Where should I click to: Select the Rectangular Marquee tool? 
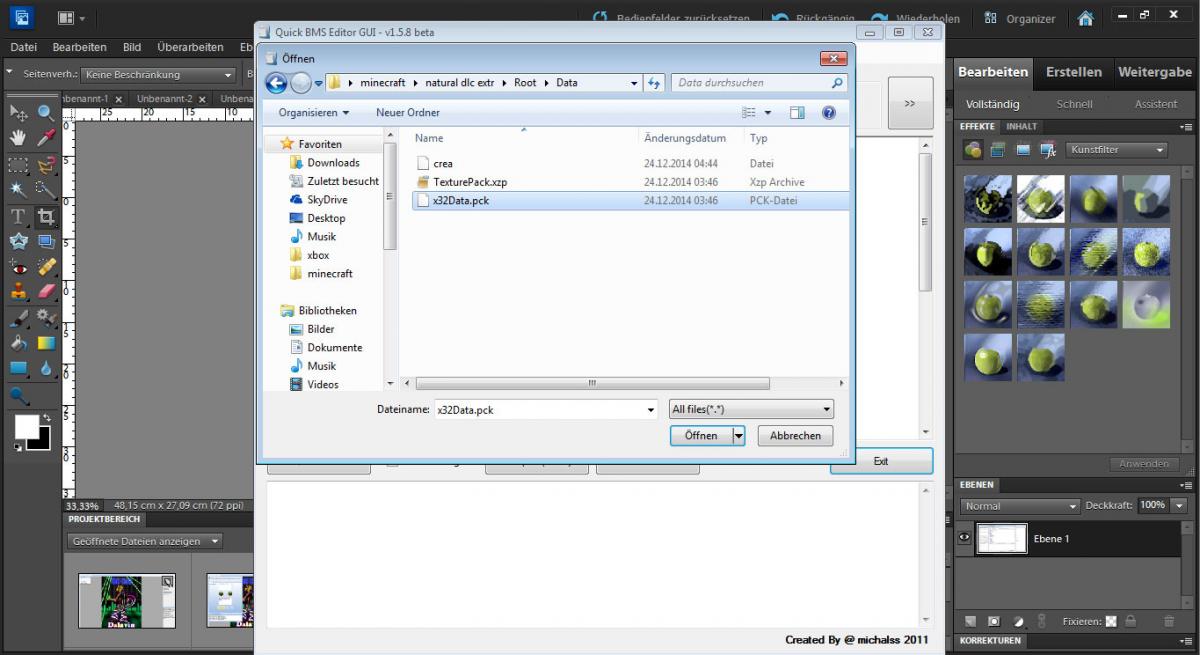[x=18, y=164]
